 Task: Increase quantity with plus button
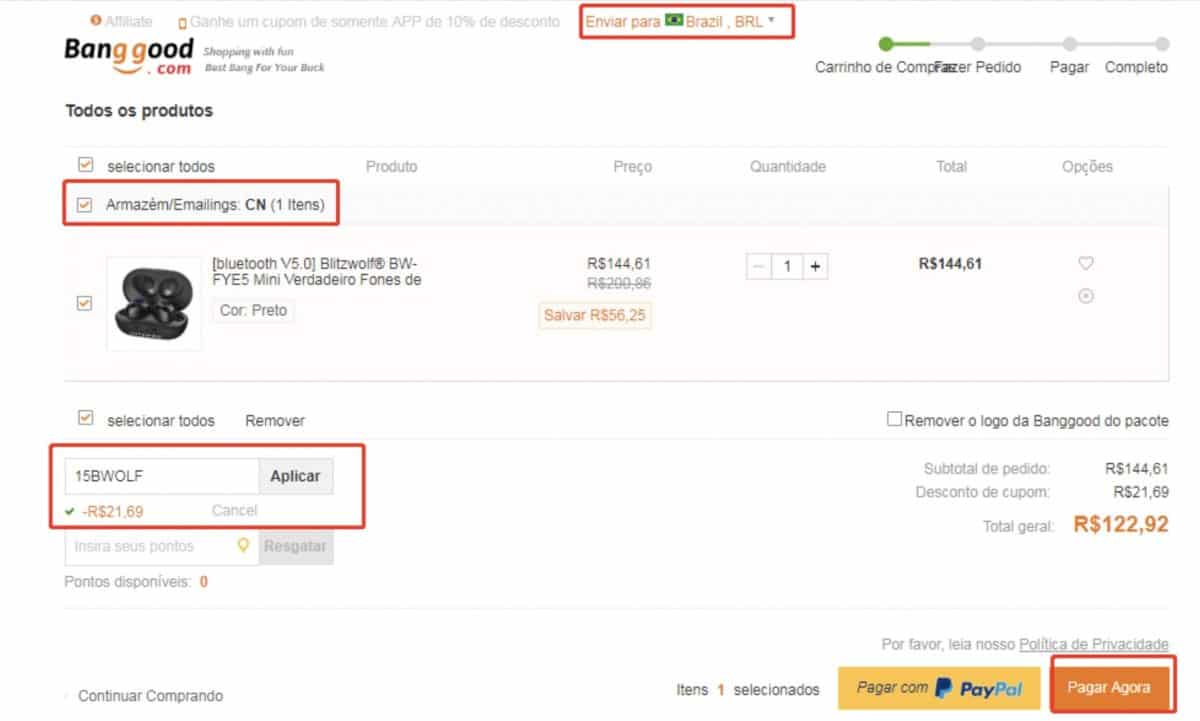(815, 266)
